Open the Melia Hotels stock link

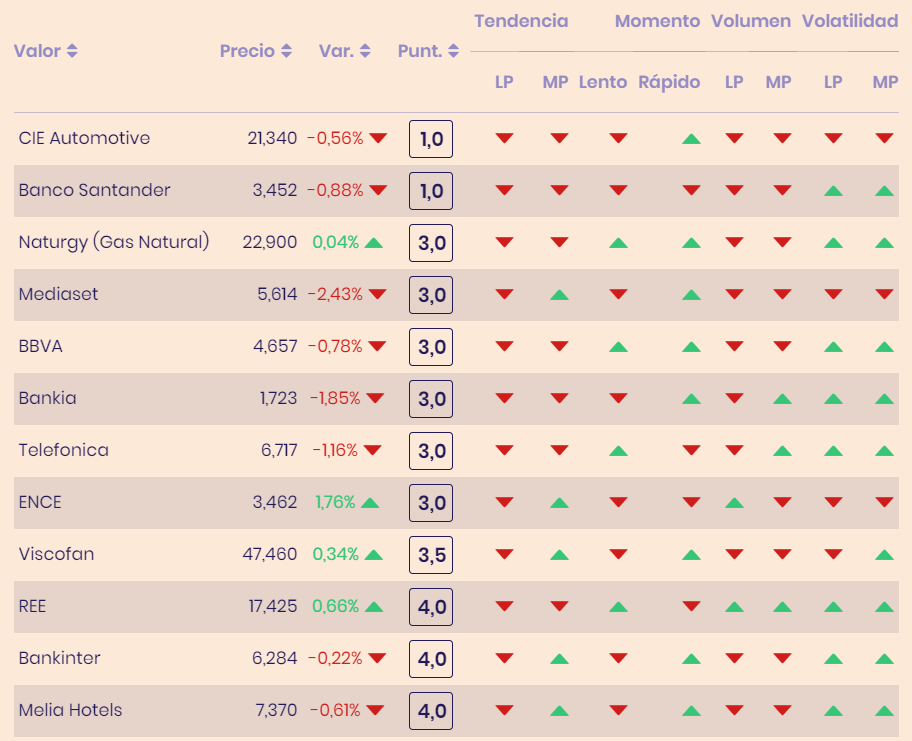70,710
